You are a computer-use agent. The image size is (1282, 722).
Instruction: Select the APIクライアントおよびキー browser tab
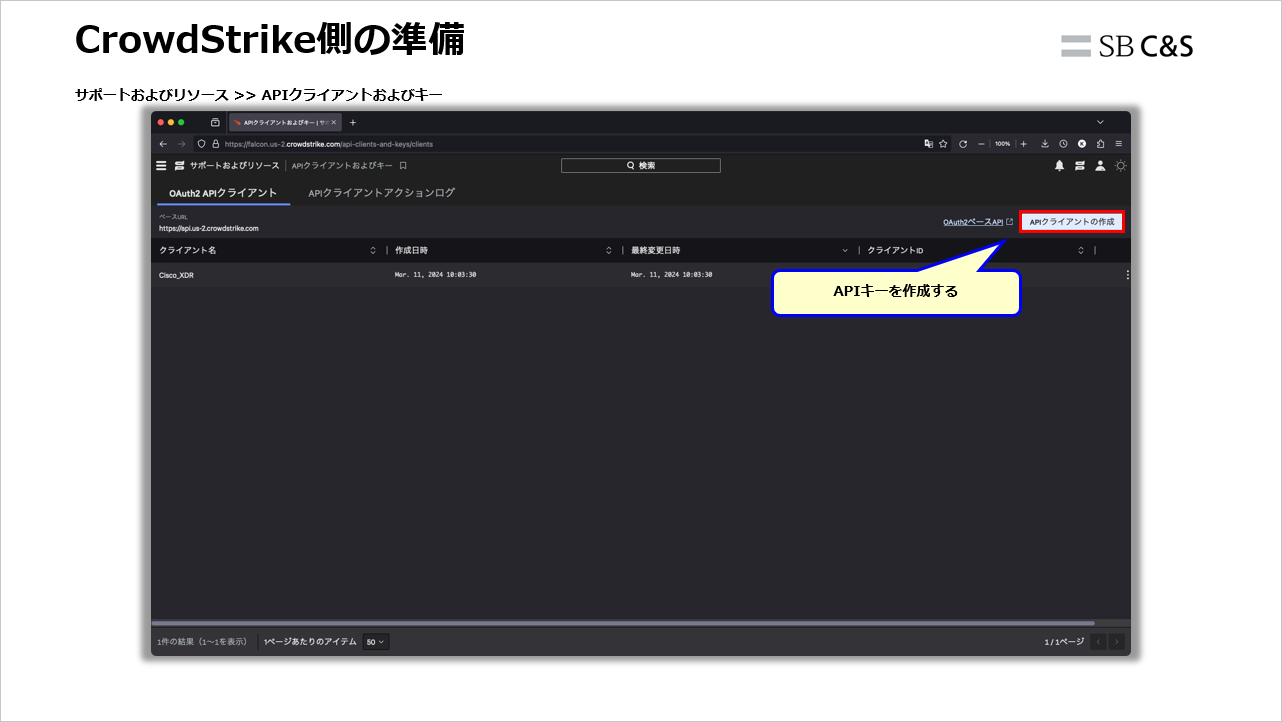click(x=285, y=122)
